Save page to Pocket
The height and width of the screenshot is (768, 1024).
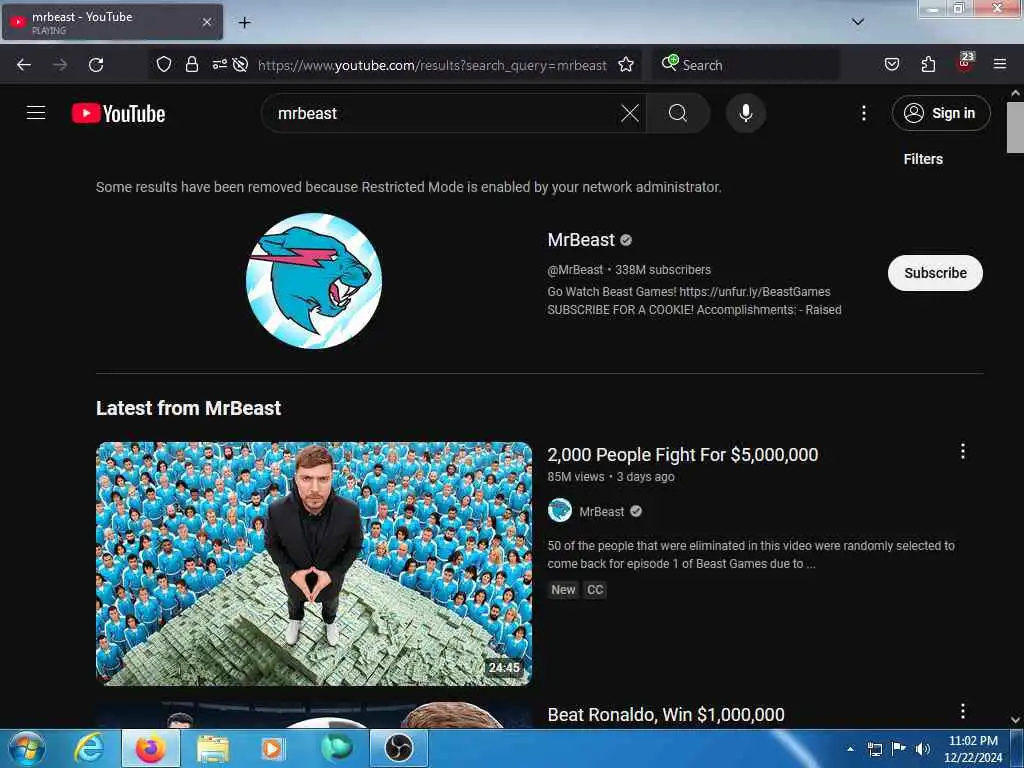coord(891,64)
